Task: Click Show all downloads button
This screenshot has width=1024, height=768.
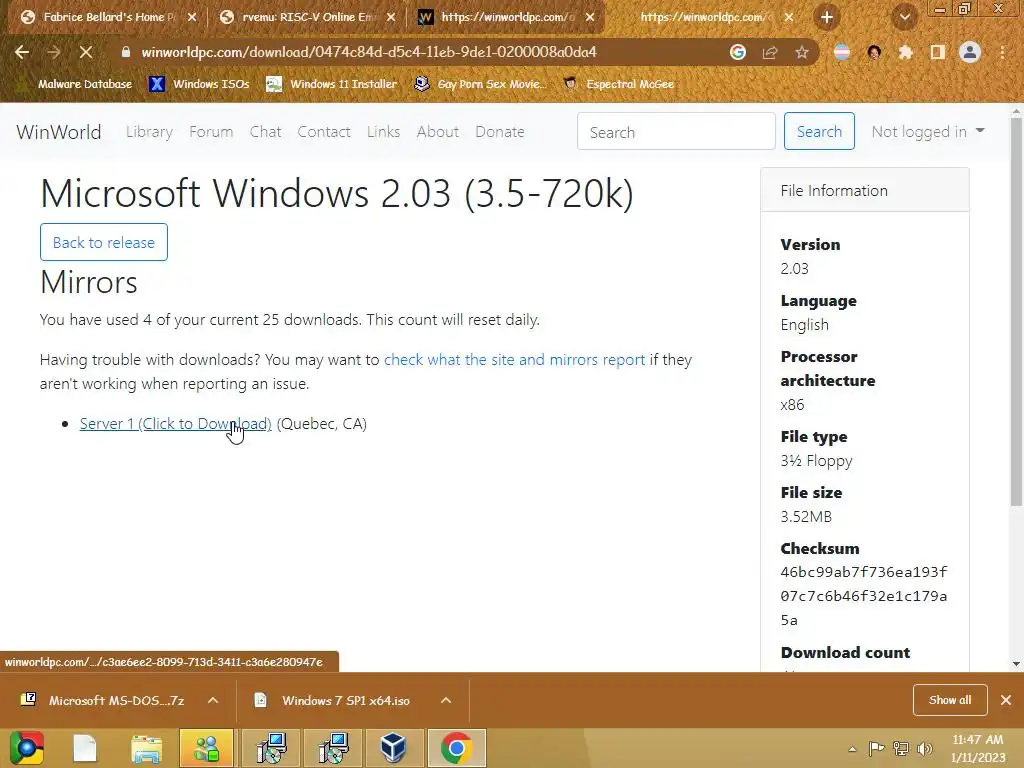Action: click(x=950, y=700)
